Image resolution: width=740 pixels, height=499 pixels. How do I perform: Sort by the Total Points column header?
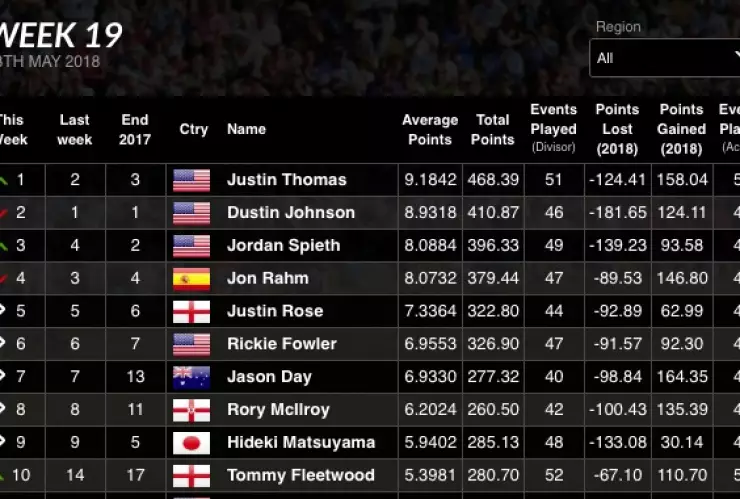[493, 130]
